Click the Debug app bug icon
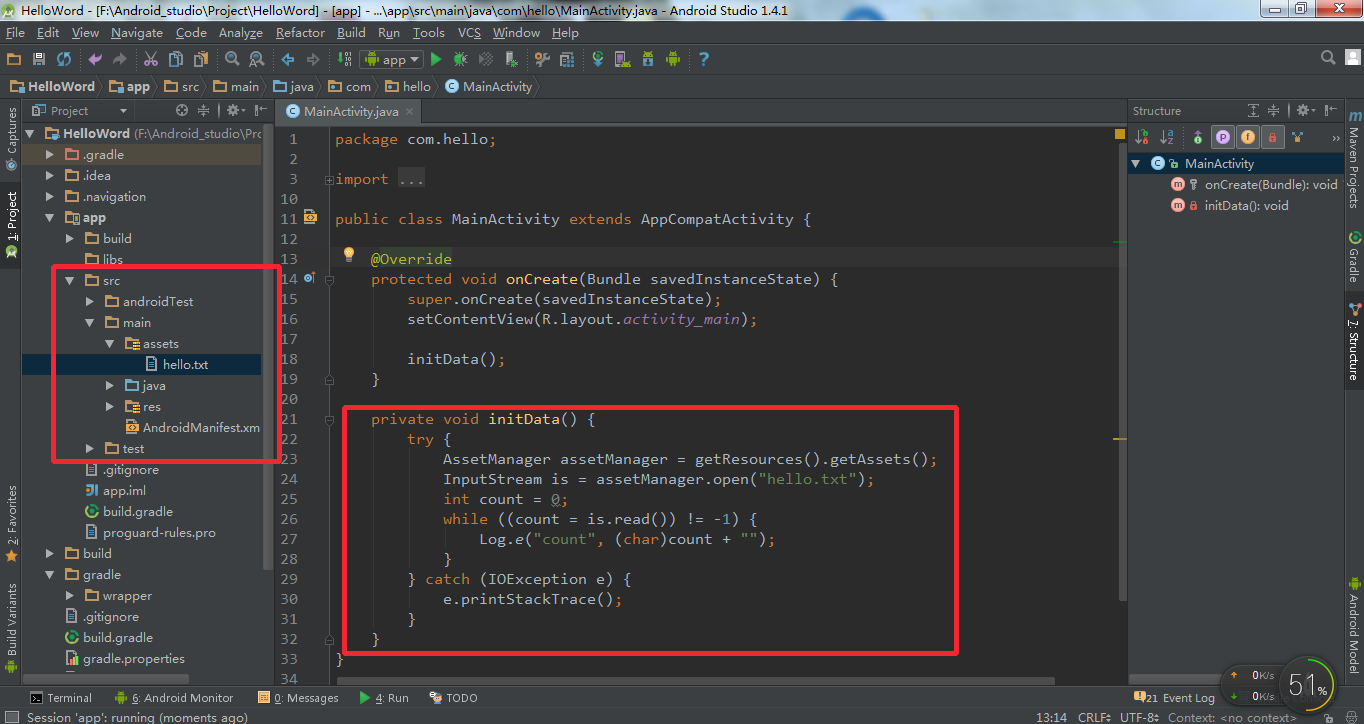This screenshot has width=1364, height=724. (x=460, y=59)
